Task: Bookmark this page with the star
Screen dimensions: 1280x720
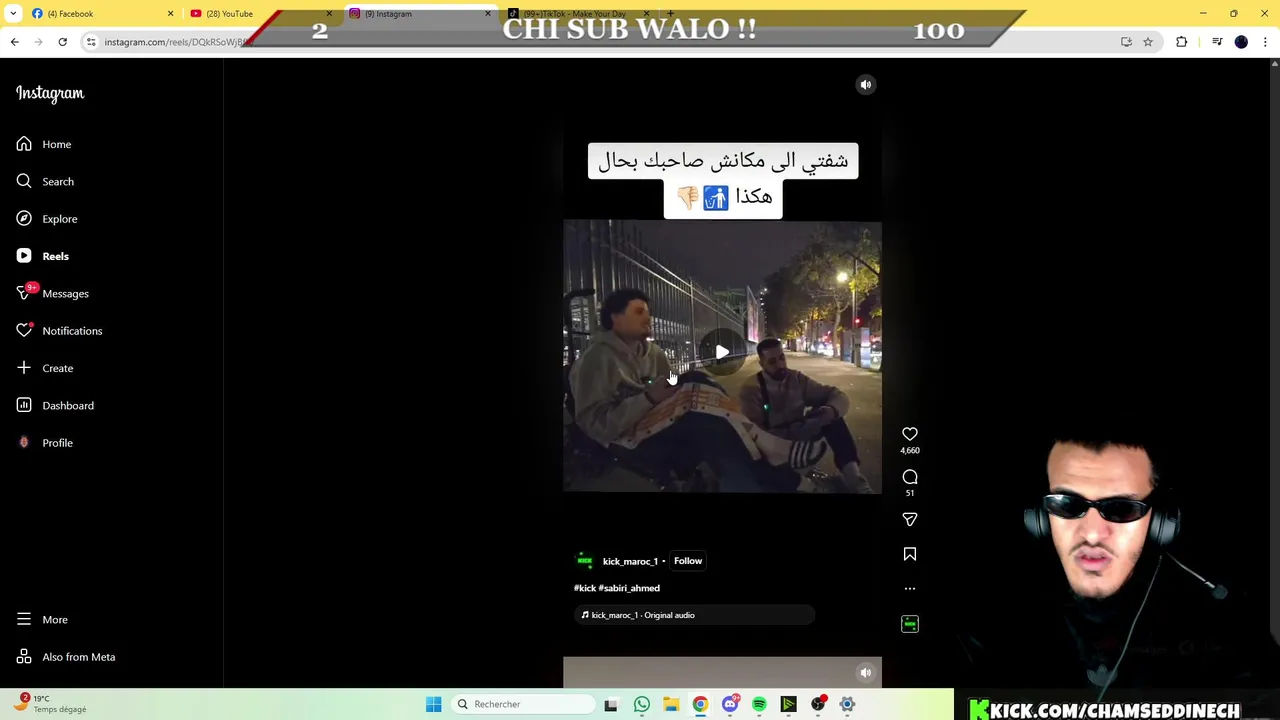Action: click(x=1148, y=42)
